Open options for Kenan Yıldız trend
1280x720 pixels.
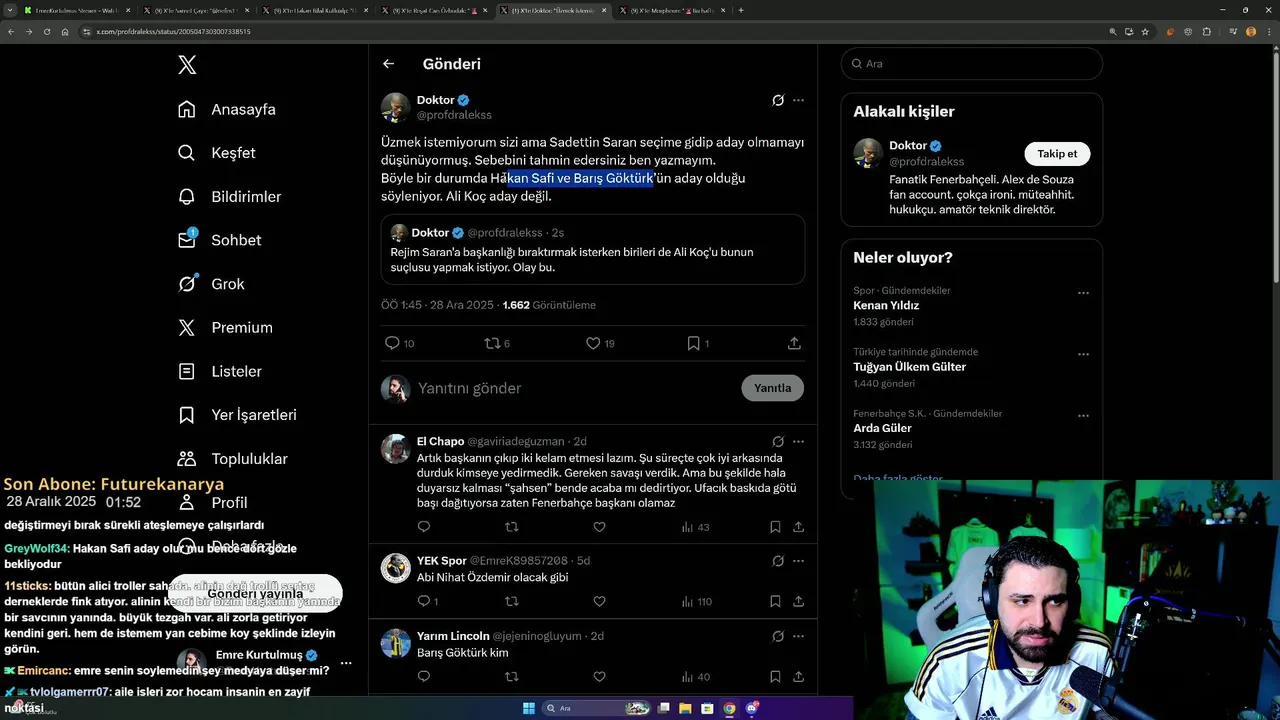1083,293
